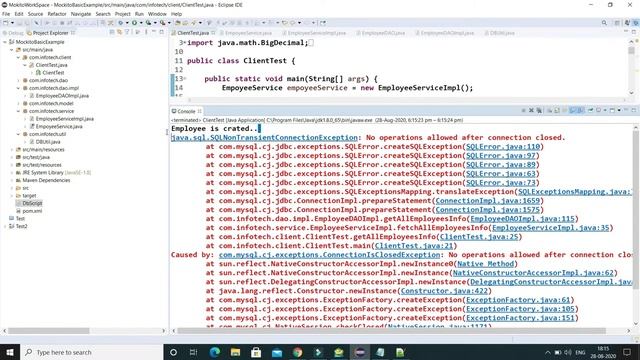Open the Run button dropdown arrow

click(x=140, y=23)
